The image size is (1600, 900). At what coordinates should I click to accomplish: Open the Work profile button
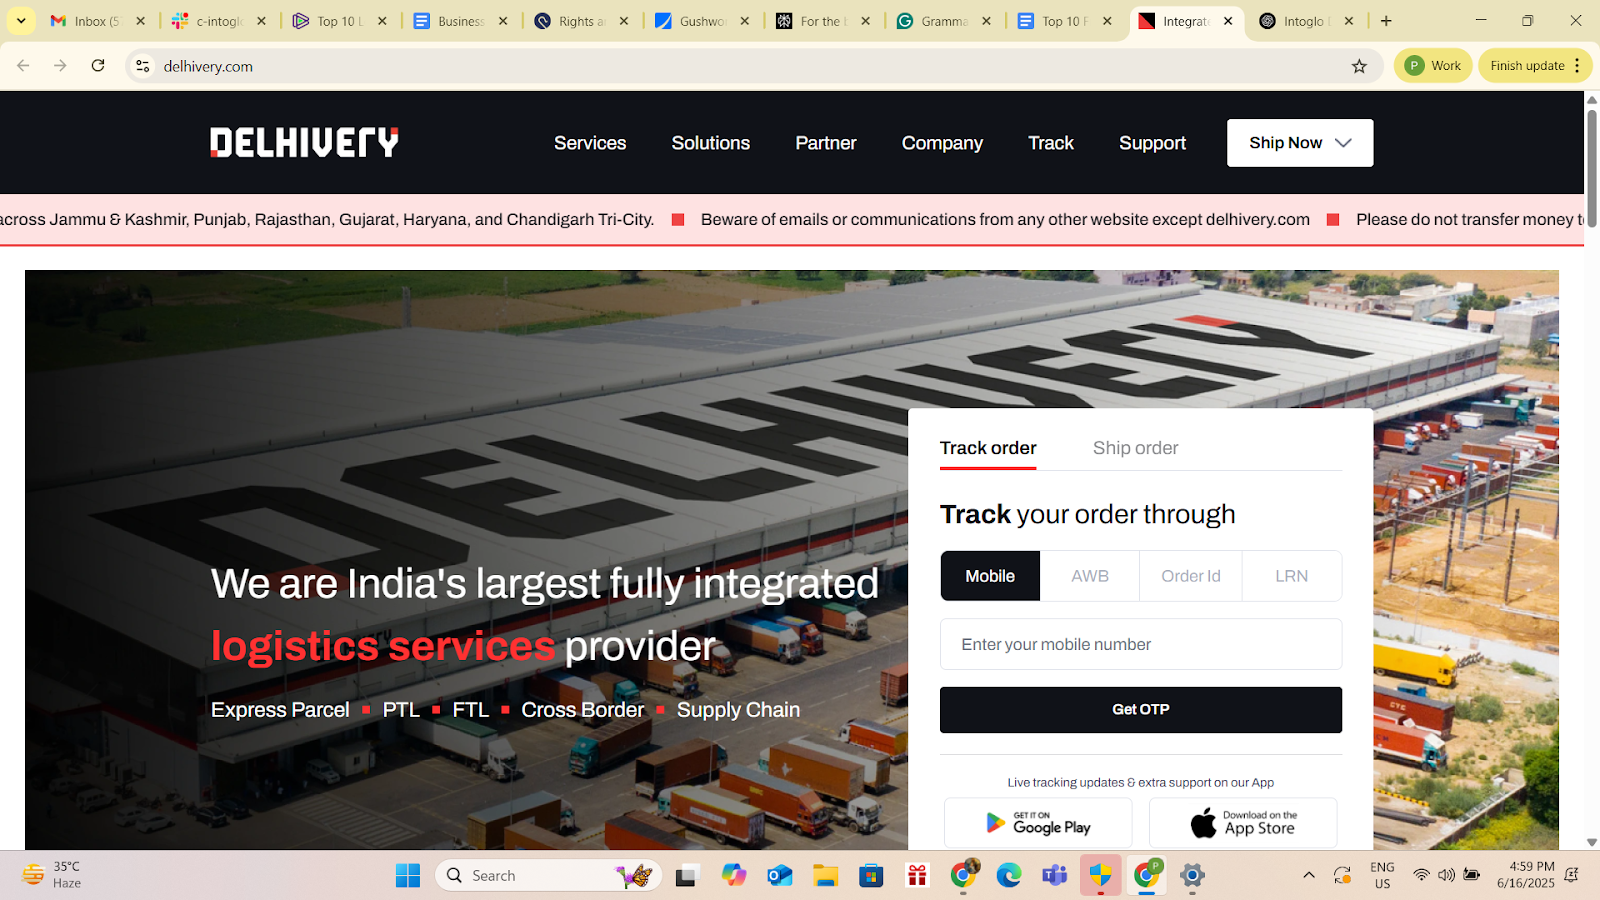[1433, 66]
